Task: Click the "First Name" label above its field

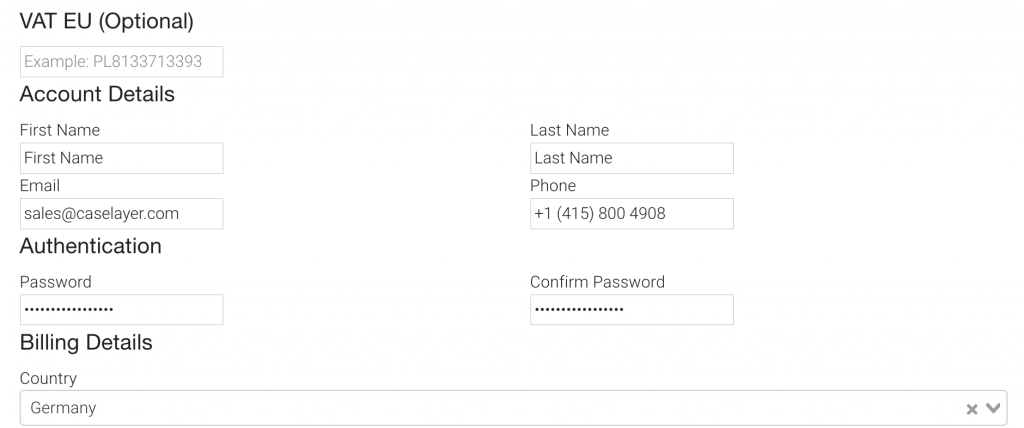Action: pos(60,130)
